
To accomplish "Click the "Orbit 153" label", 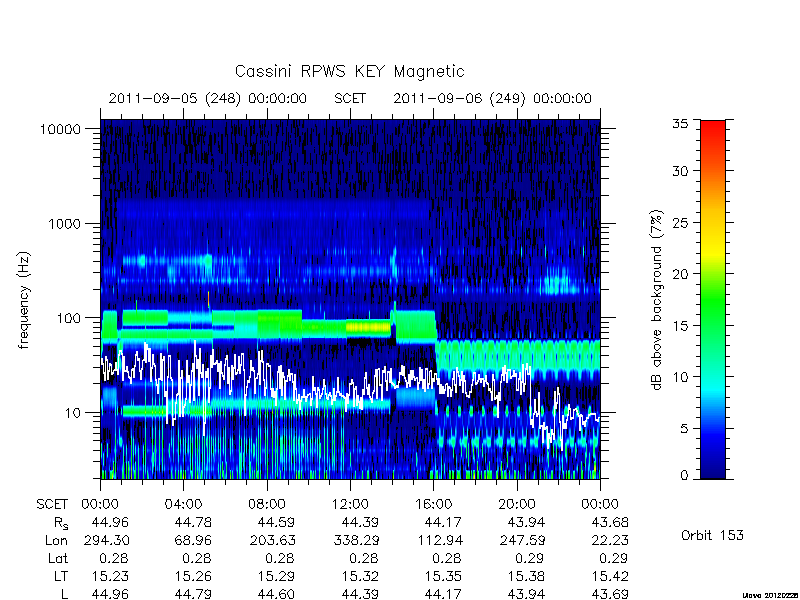I will [712, 535].
